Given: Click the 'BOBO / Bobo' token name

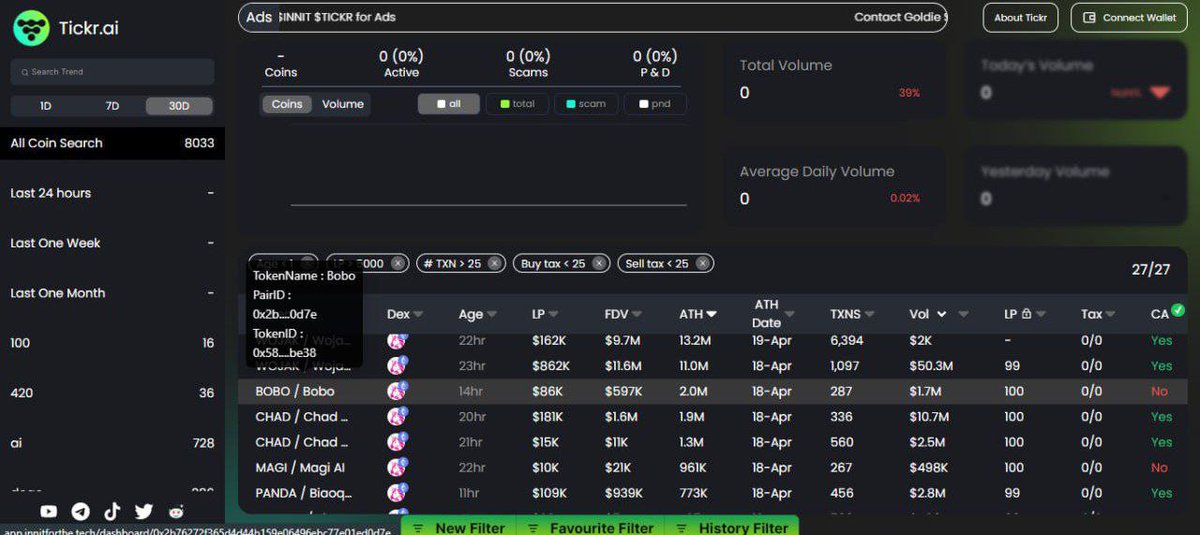Looking at the screenshot, I should click(295, 391).
